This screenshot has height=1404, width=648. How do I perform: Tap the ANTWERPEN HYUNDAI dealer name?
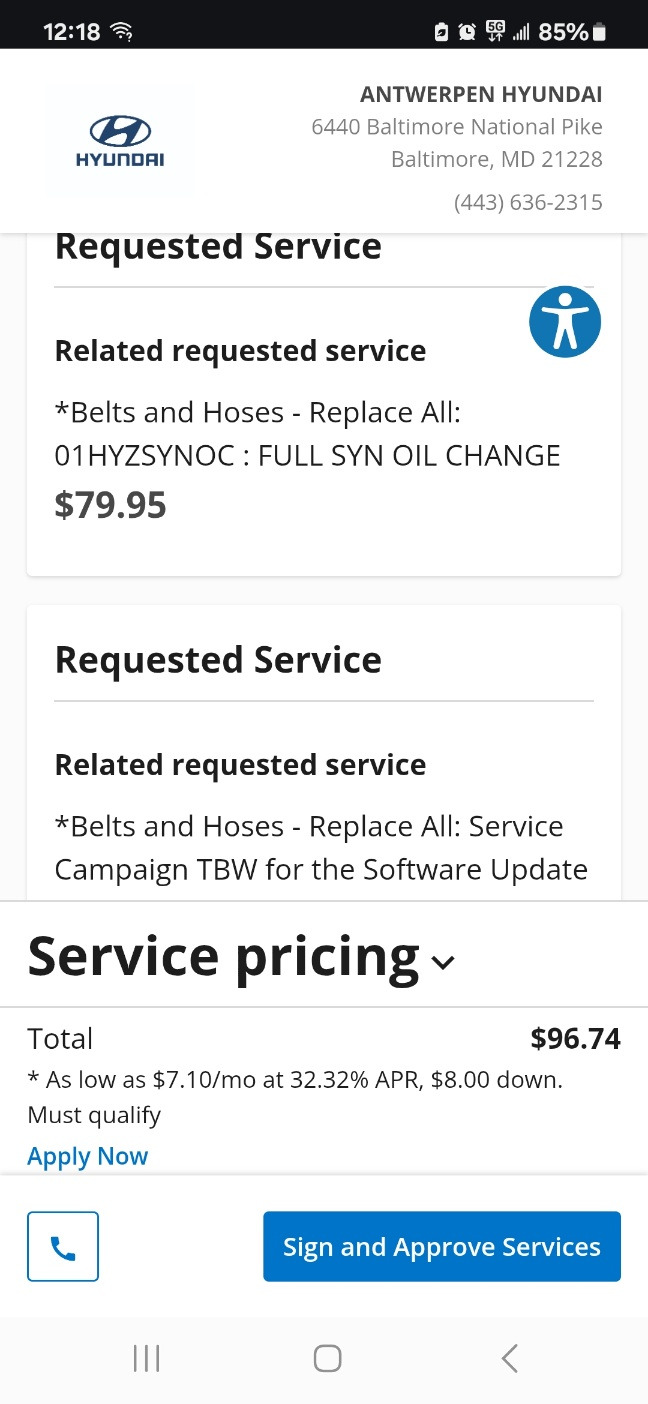(481, 95)
